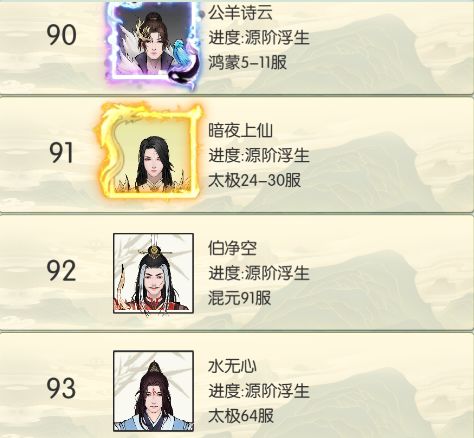Click rank number 90
This screenshot has height=438, width=474.
61,35
